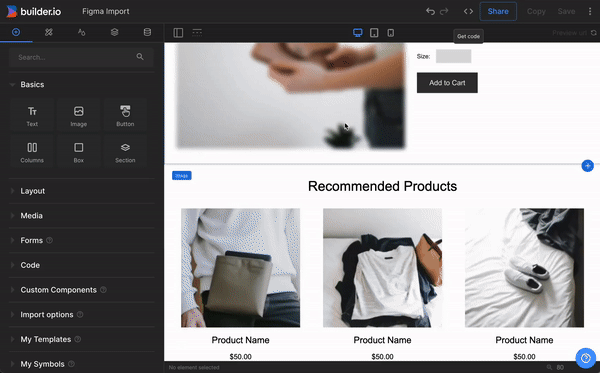This screenshot has width=600, height=373.
Task: Click the Share button
Action: 498,11
